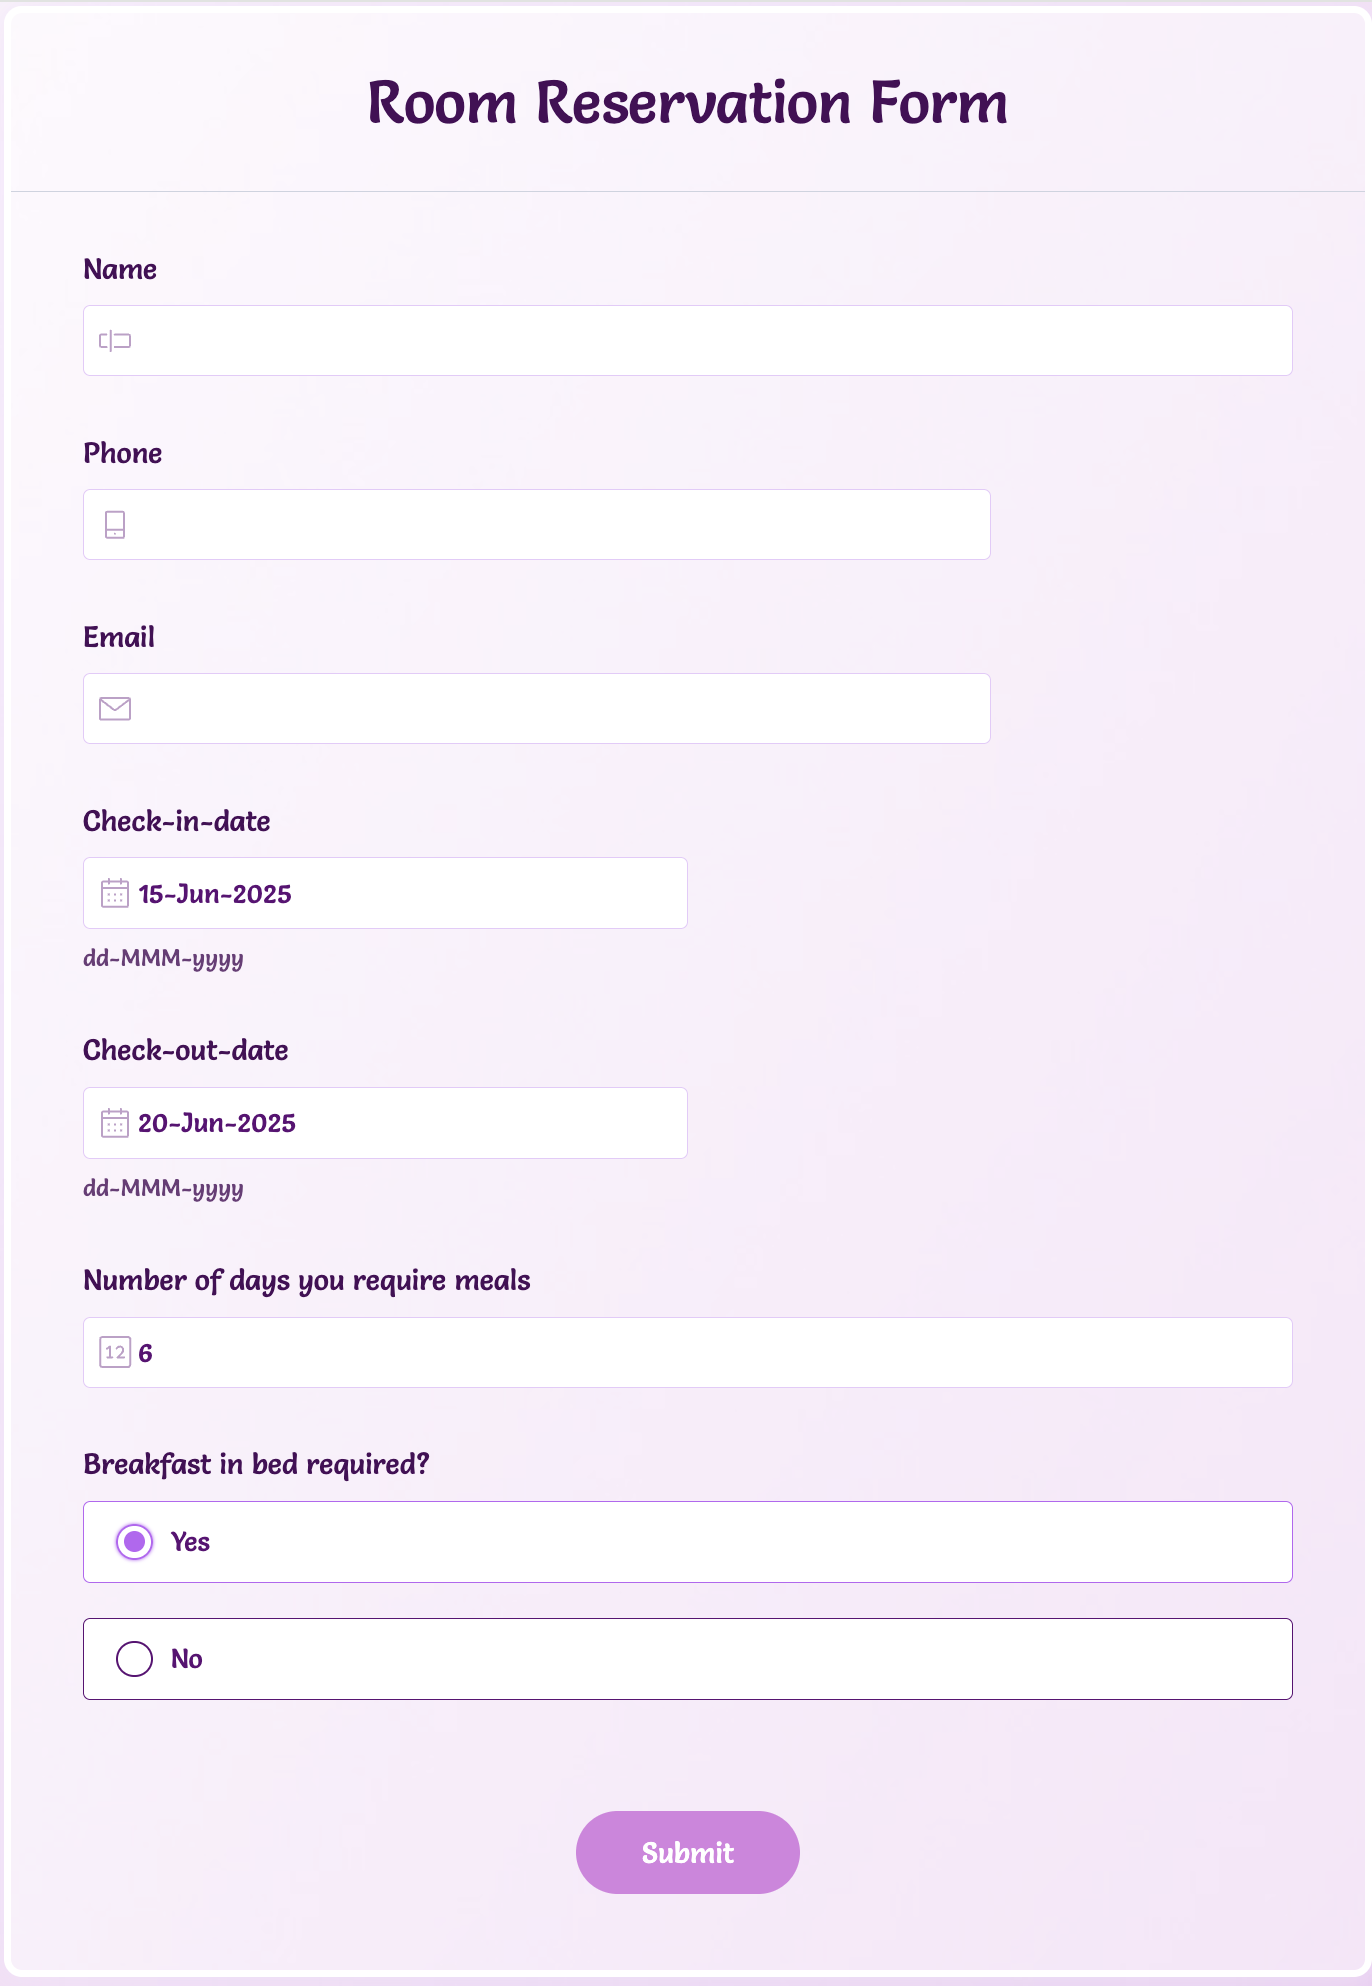Screen dimensions: 1372x1986
Task: Click the text cursor icon in Name field
Action: click(115, 341)
